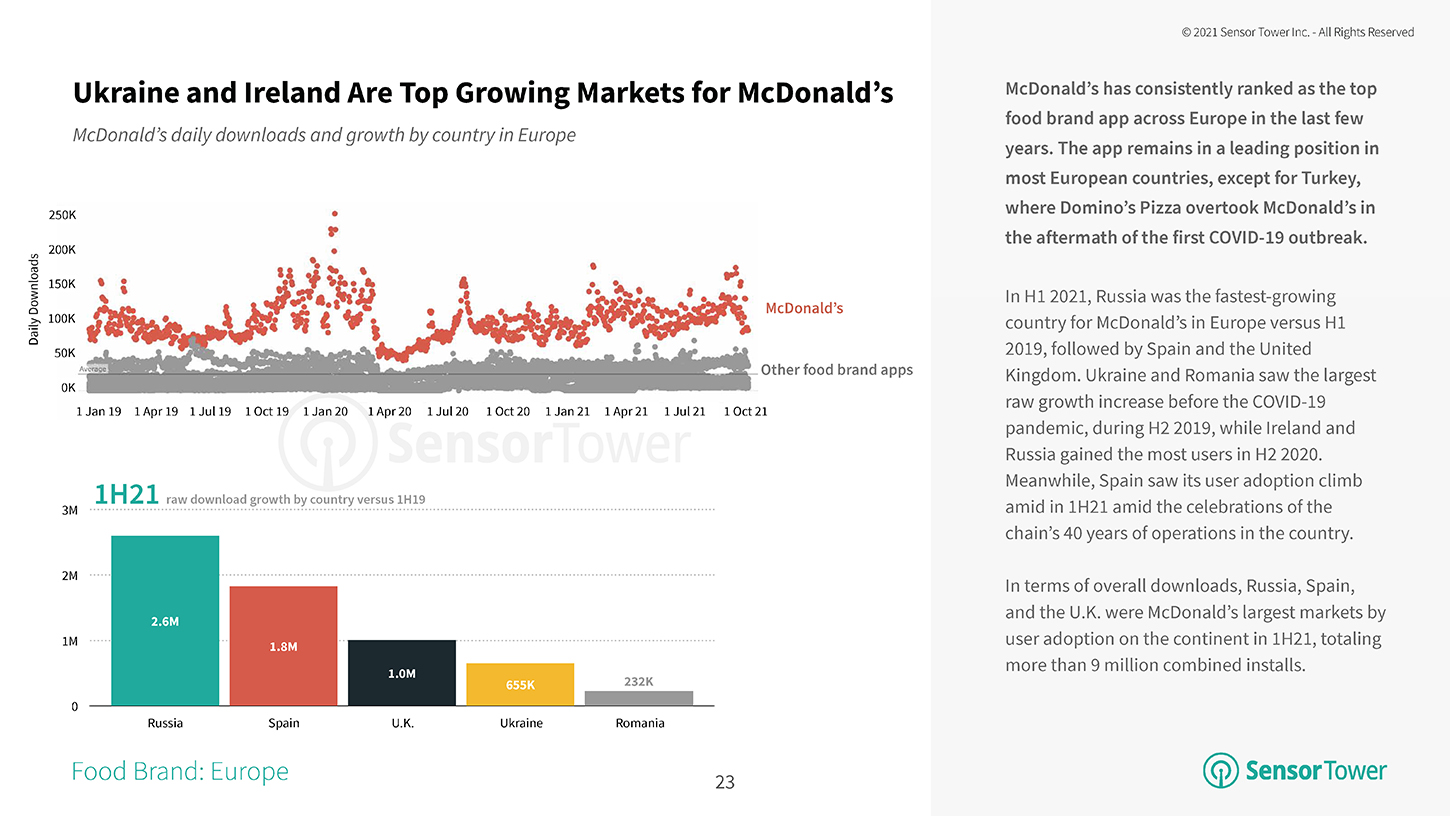Click the 1H21 heading above bar chart

point(125,494)
